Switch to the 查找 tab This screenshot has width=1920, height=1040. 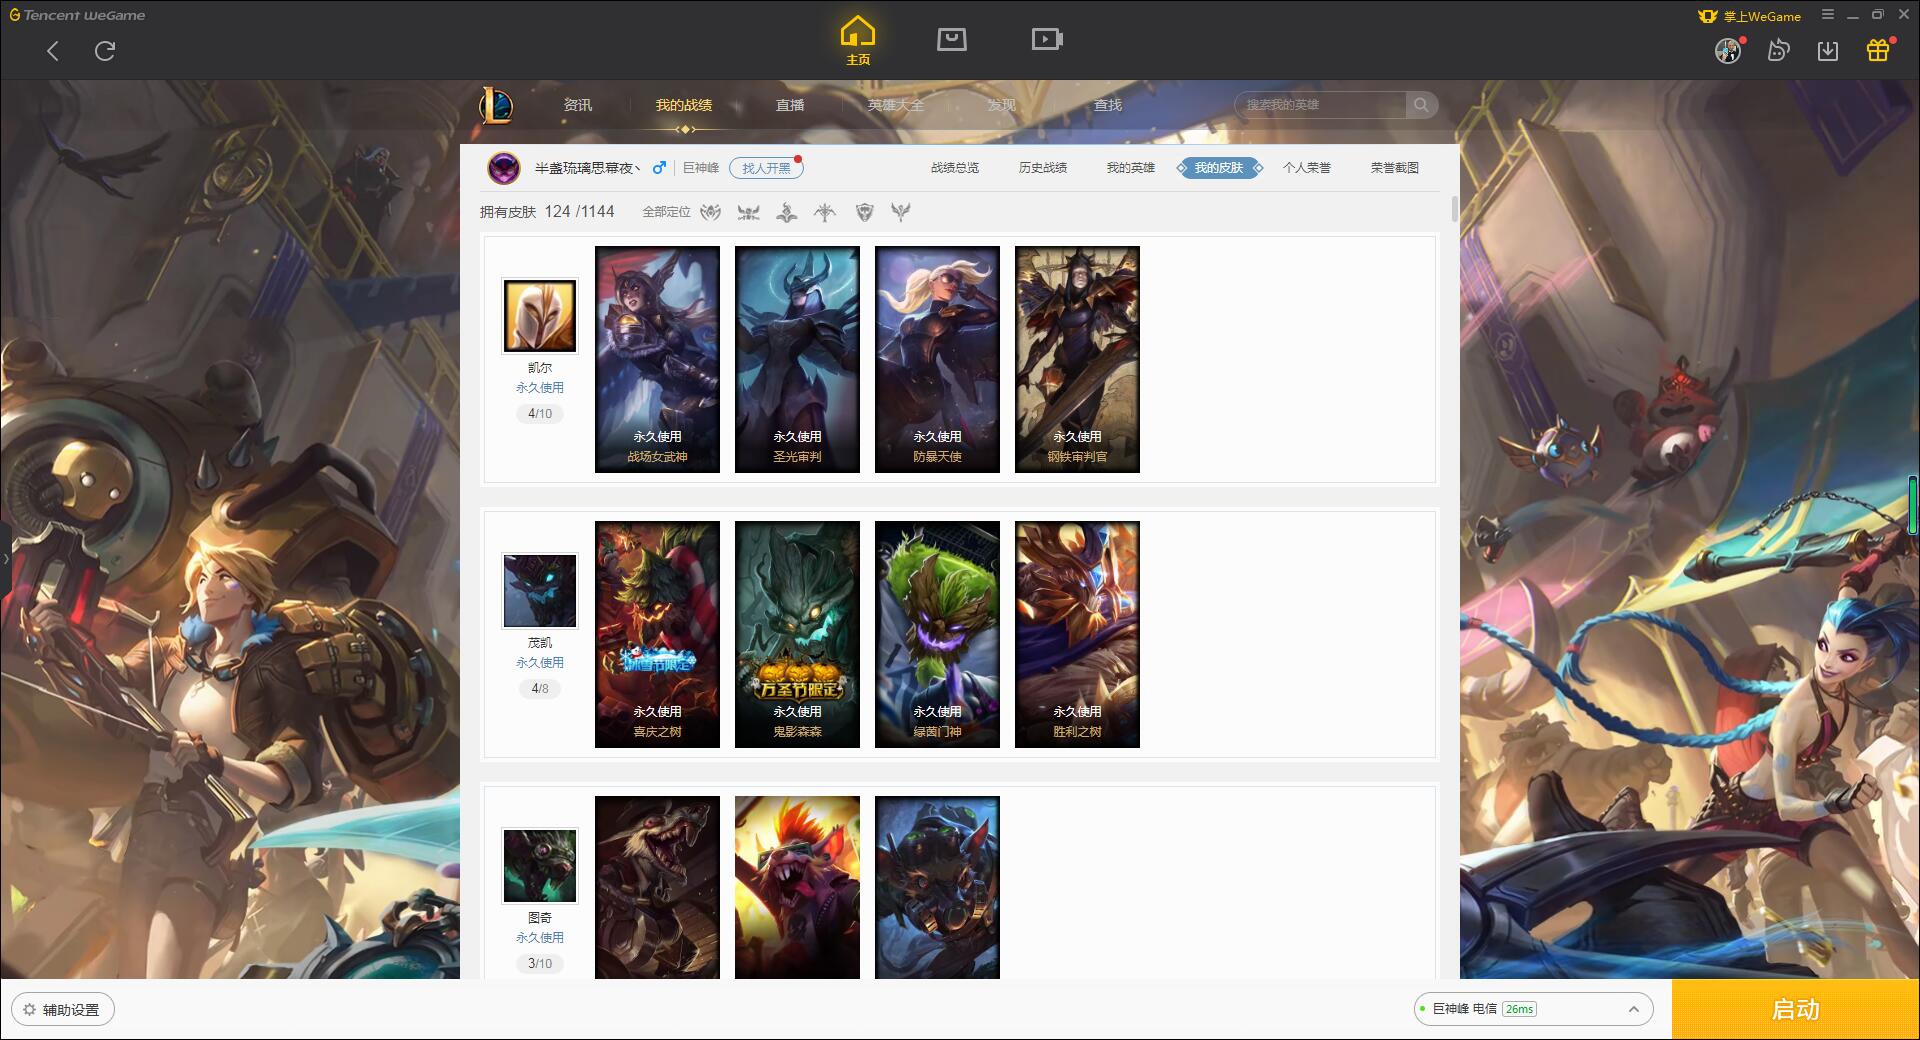coord(1108,105)
